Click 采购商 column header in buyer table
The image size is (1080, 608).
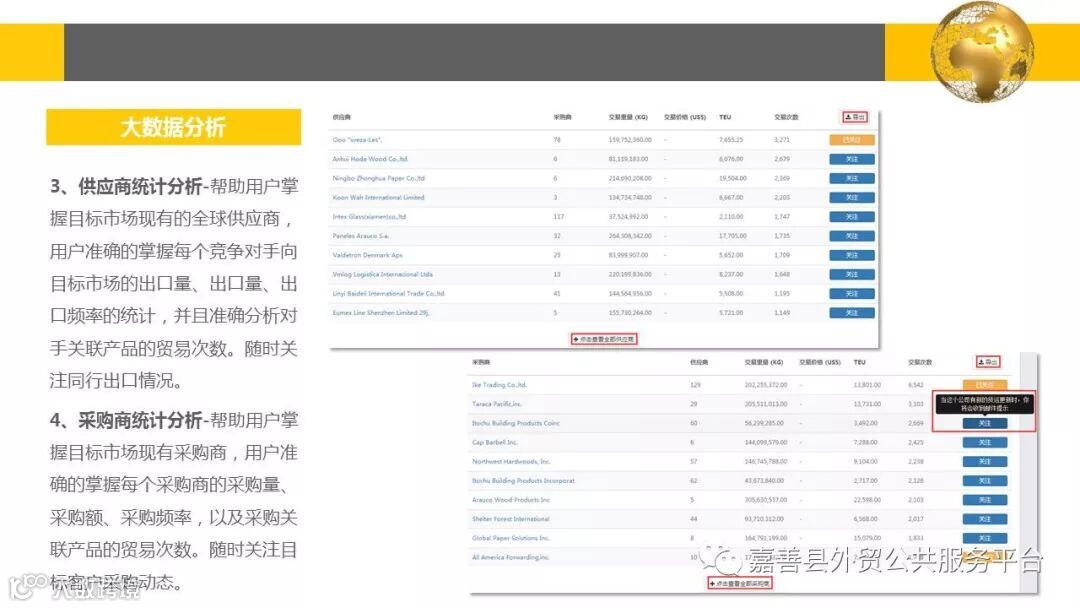tap(481, 362)
